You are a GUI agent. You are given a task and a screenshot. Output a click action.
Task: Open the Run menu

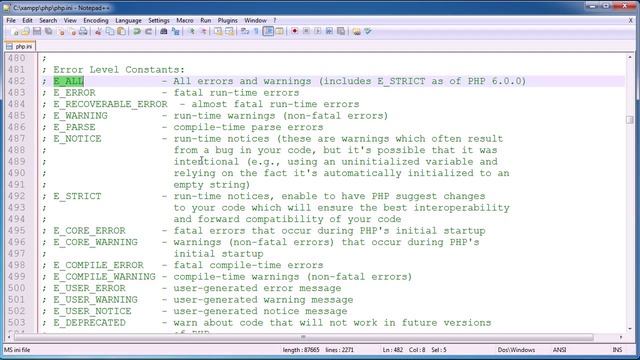point(206,20)
